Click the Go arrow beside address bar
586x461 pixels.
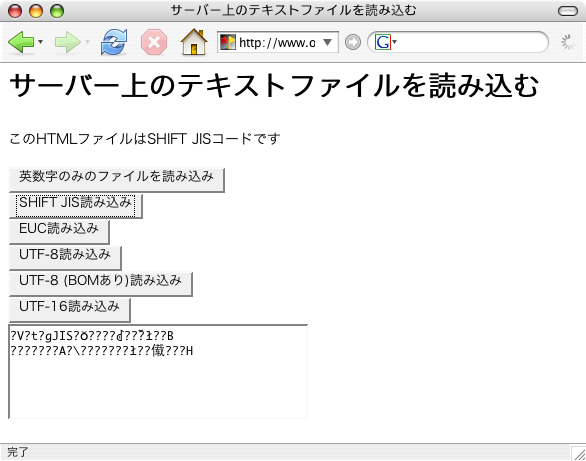point(353,42)
